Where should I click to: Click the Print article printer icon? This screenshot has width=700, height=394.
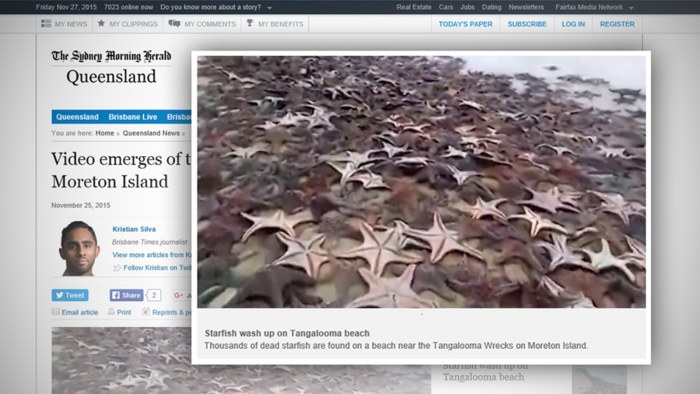(112, 312)
